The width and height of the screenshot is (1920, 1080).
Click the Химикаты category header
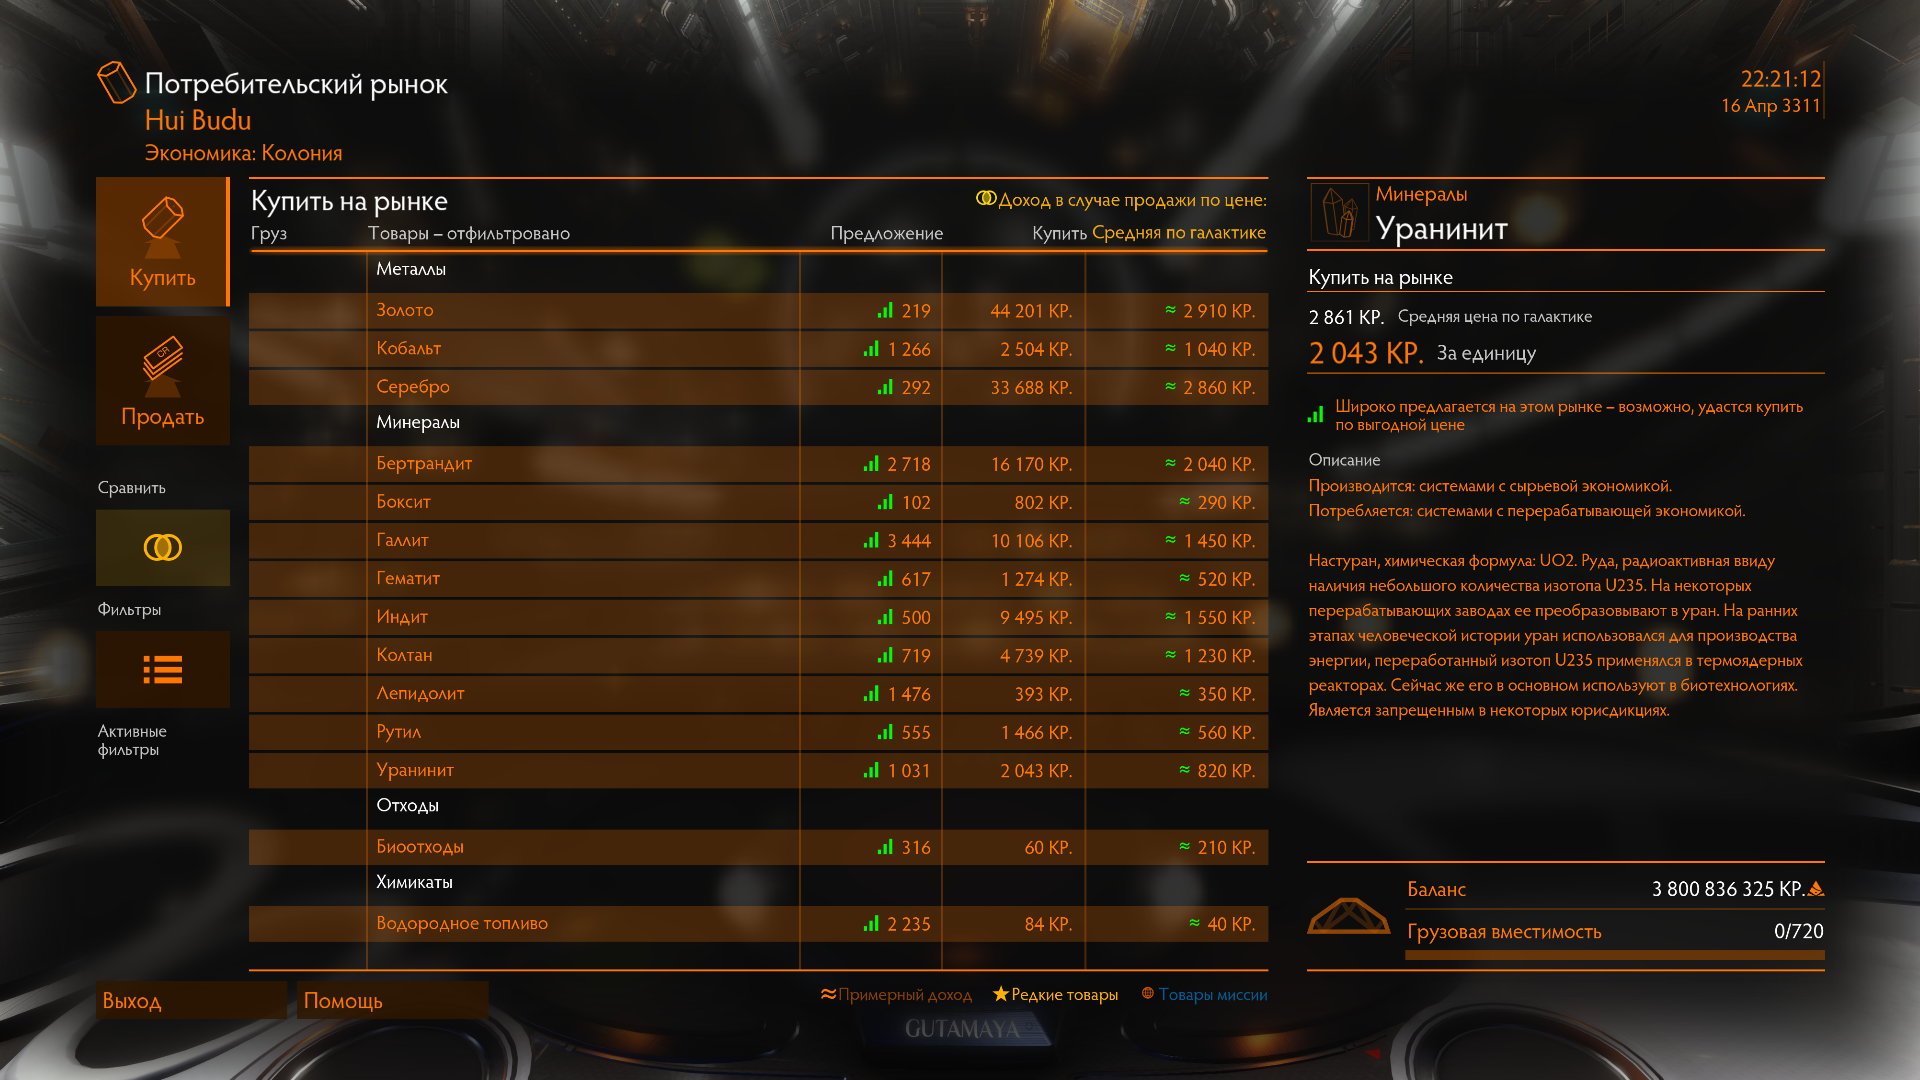coord(414,882)
